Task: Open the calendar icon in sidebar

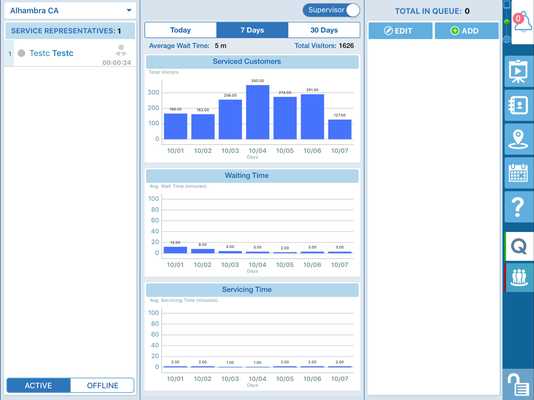Action: point(519,173)
